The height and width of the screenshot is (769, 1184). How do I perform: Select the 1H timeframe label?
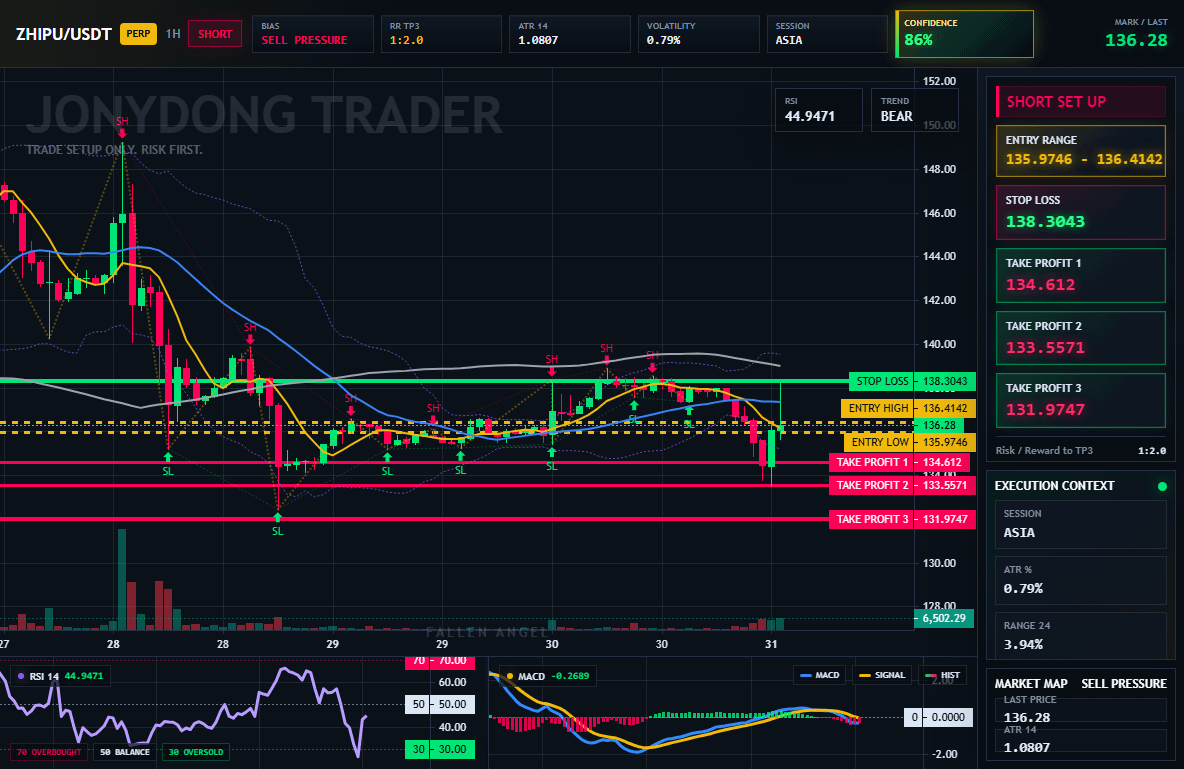(173, 34)
